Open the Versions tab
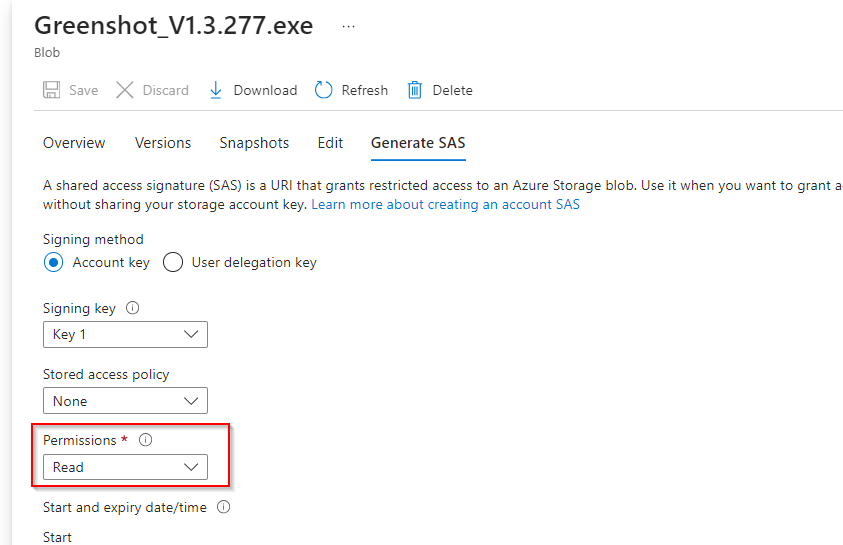Viewport: 843px width, 545px height. (x=163, y=143)
